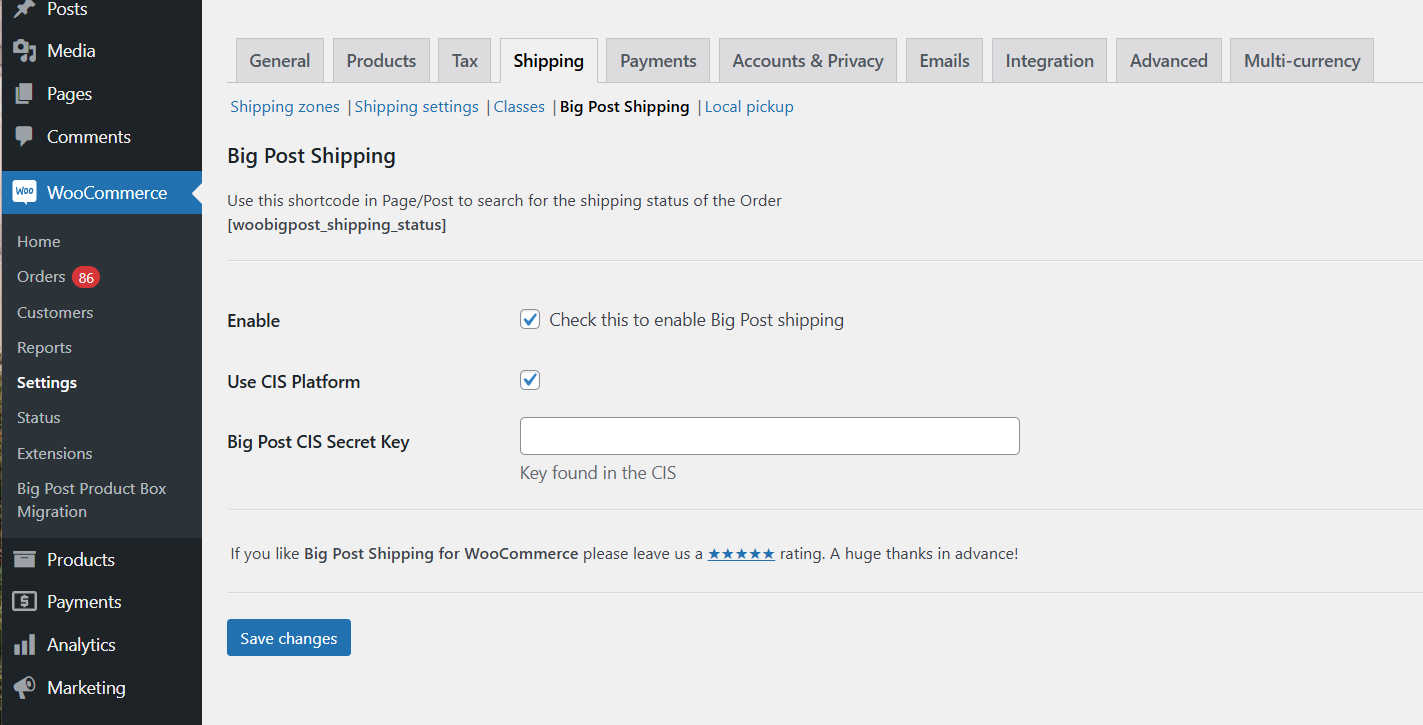Toggle the Use CIS Platform checkbox
The width and height of the screenshot is (1423, 725).
pos(530,380)
